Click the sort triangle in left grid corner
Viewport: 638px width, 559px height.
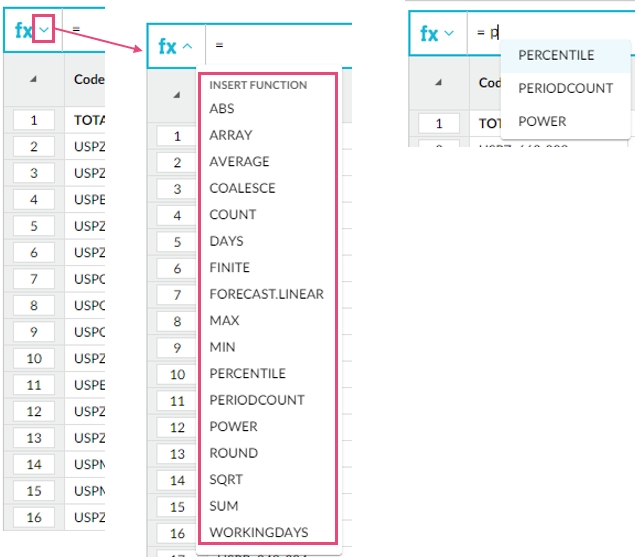point(33,80)
